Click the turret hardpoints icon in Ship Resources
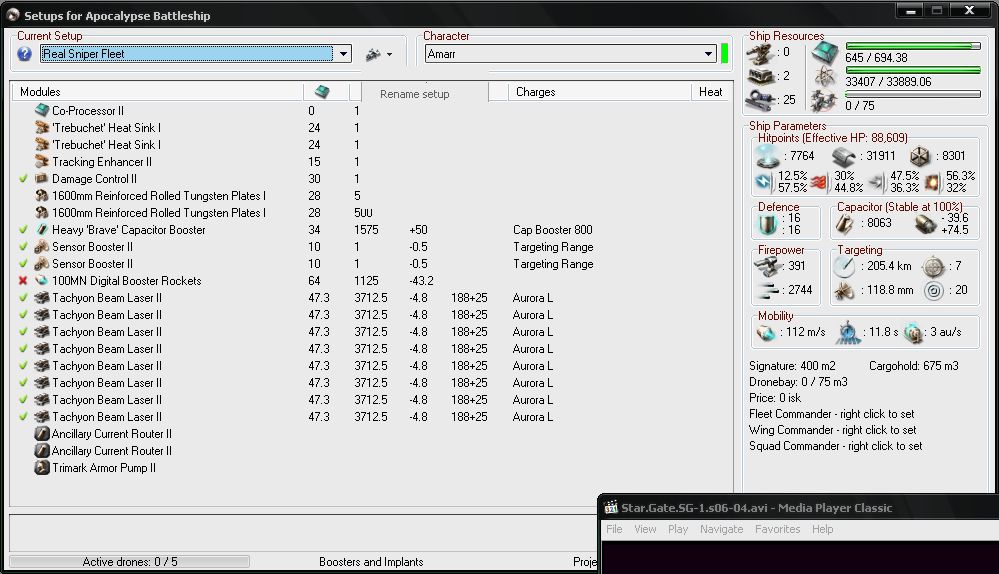 (x=761, y=53)
